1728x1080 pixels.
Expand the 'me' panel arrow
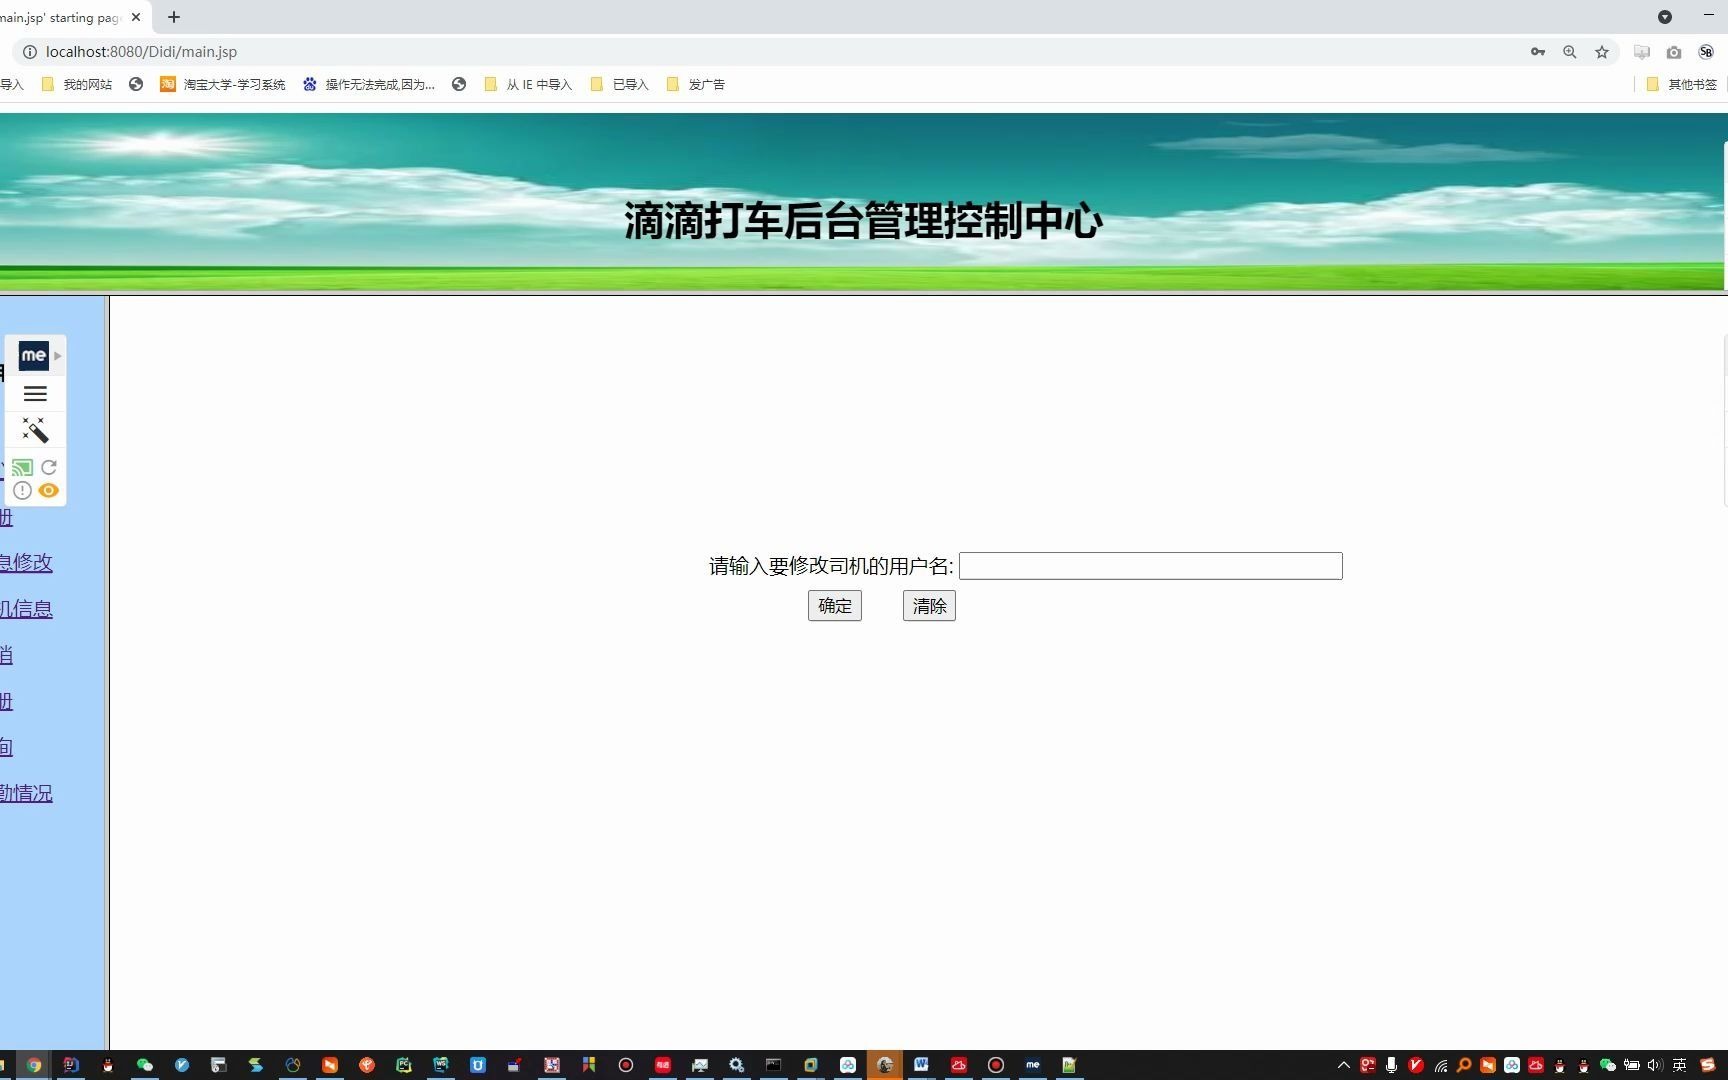pos(58,356)
